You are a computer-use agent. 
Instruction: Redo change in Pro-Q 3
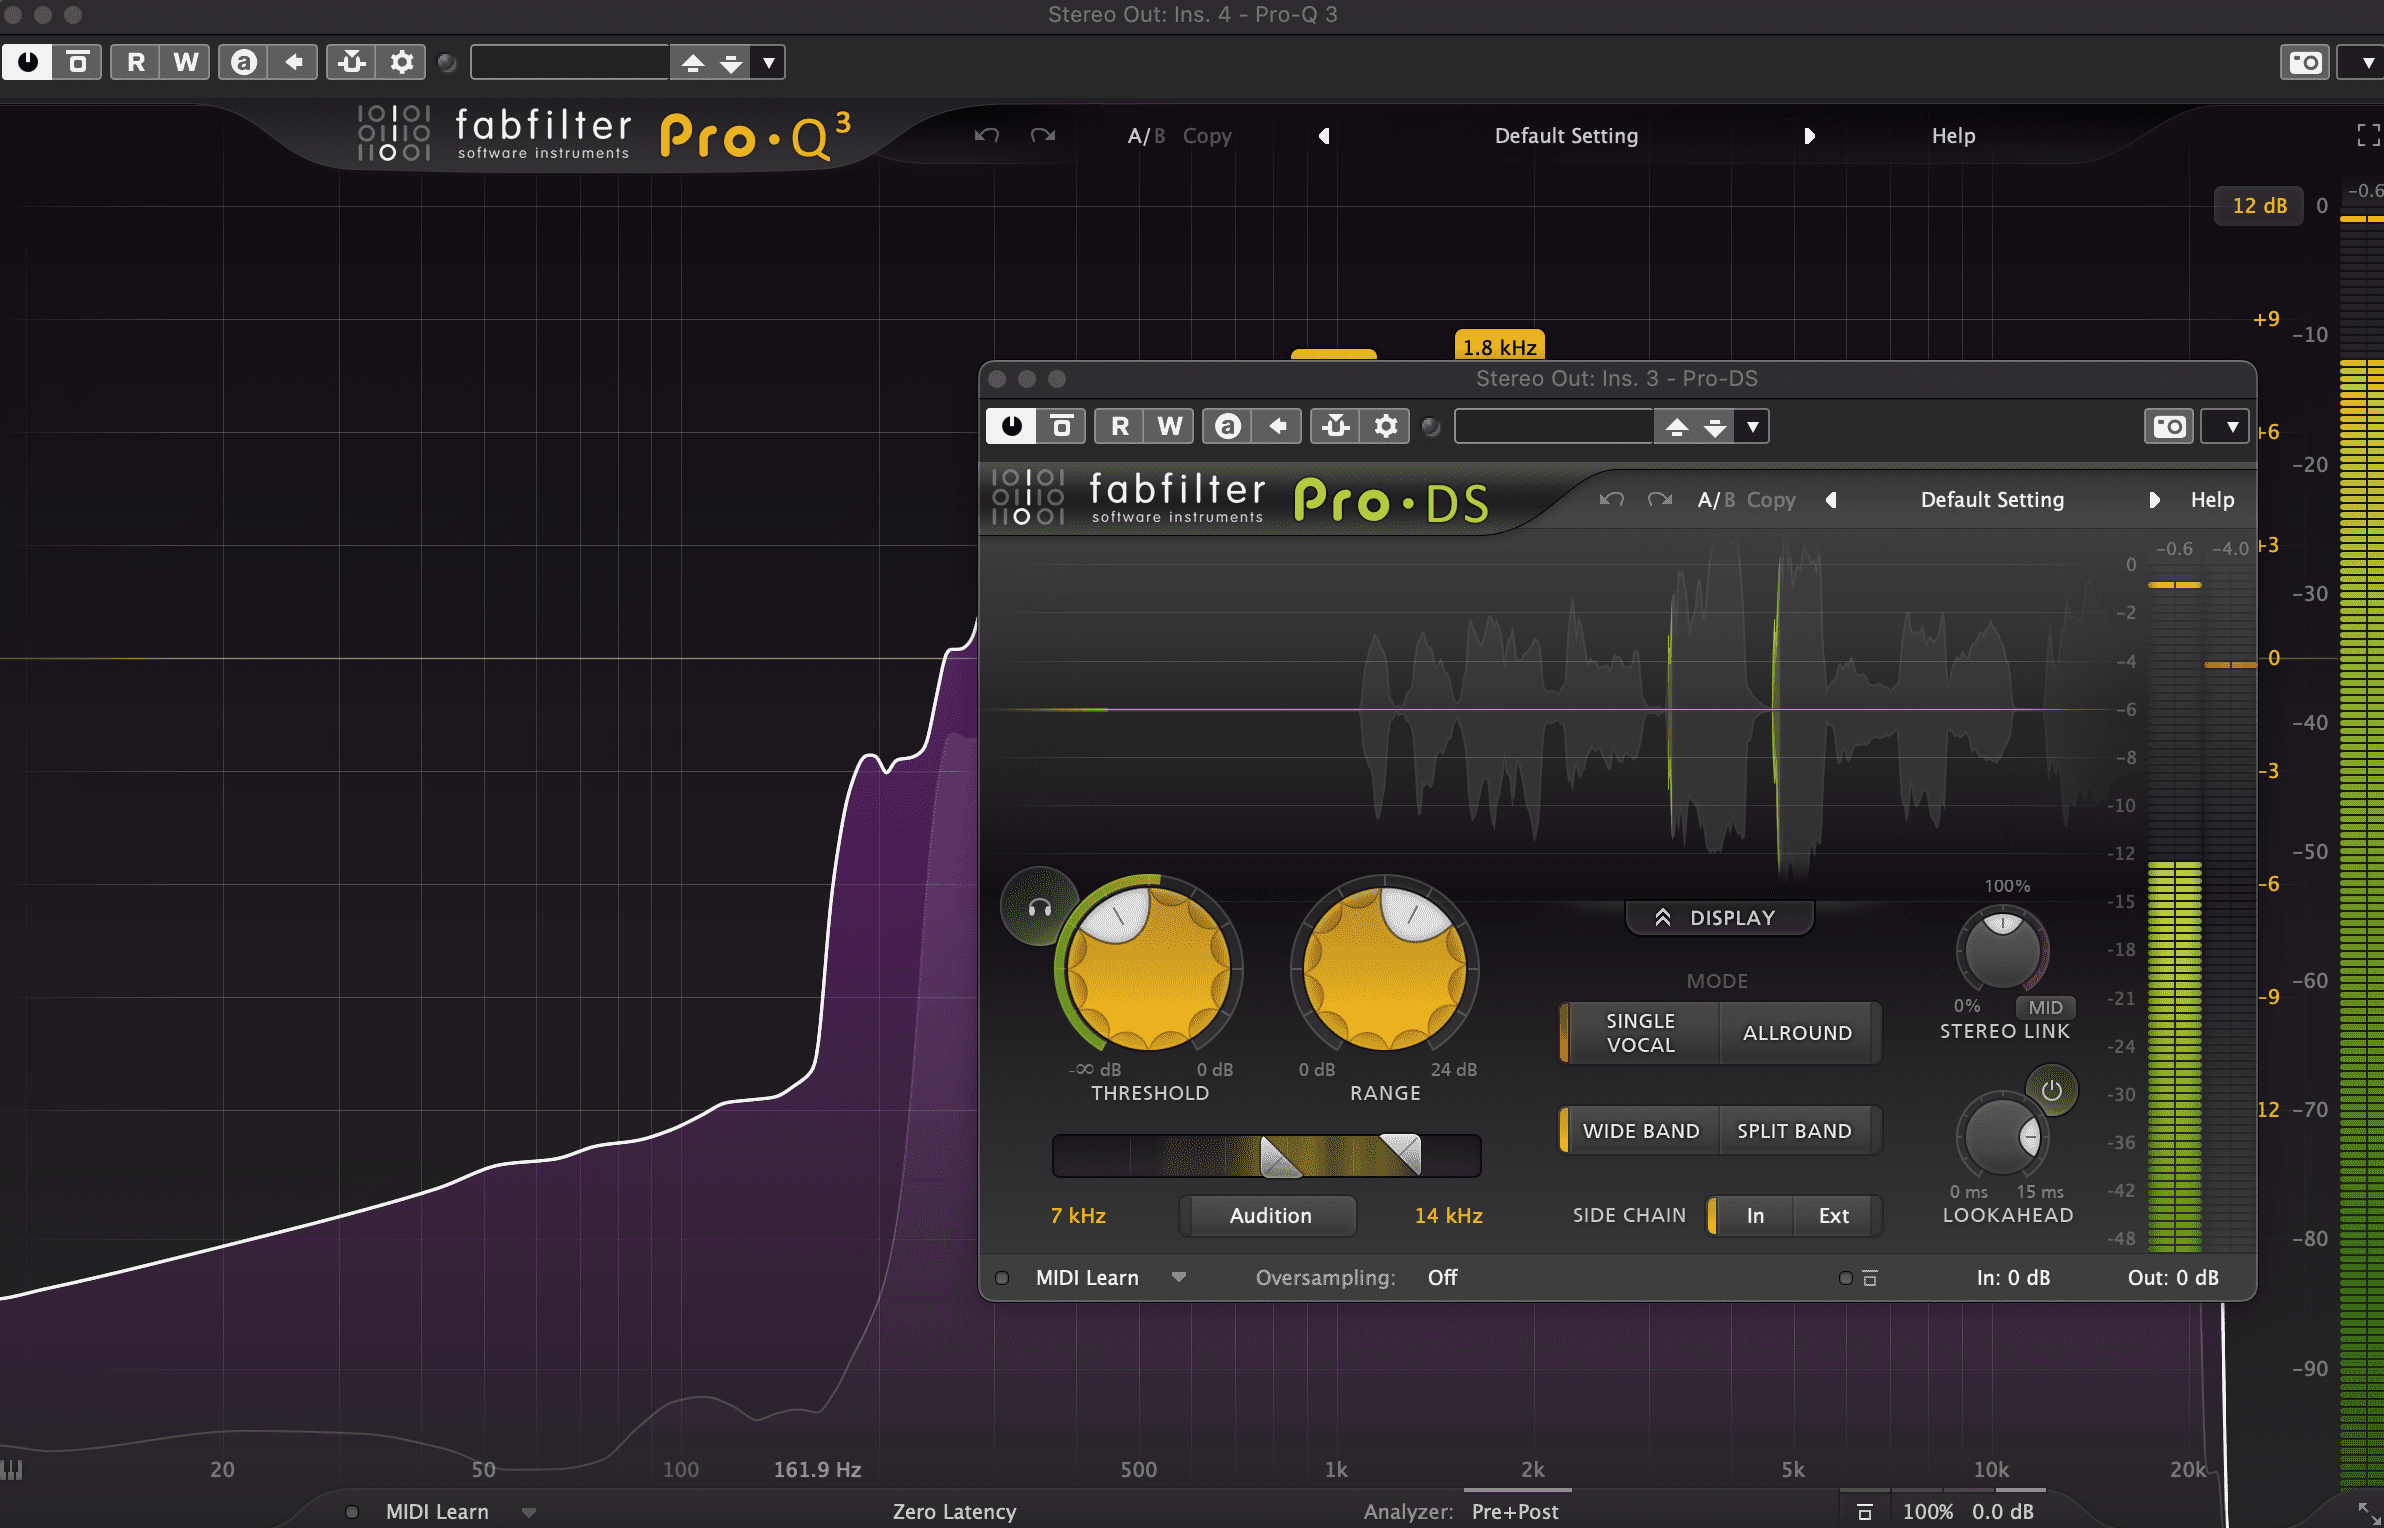[x=1043, y=135]
